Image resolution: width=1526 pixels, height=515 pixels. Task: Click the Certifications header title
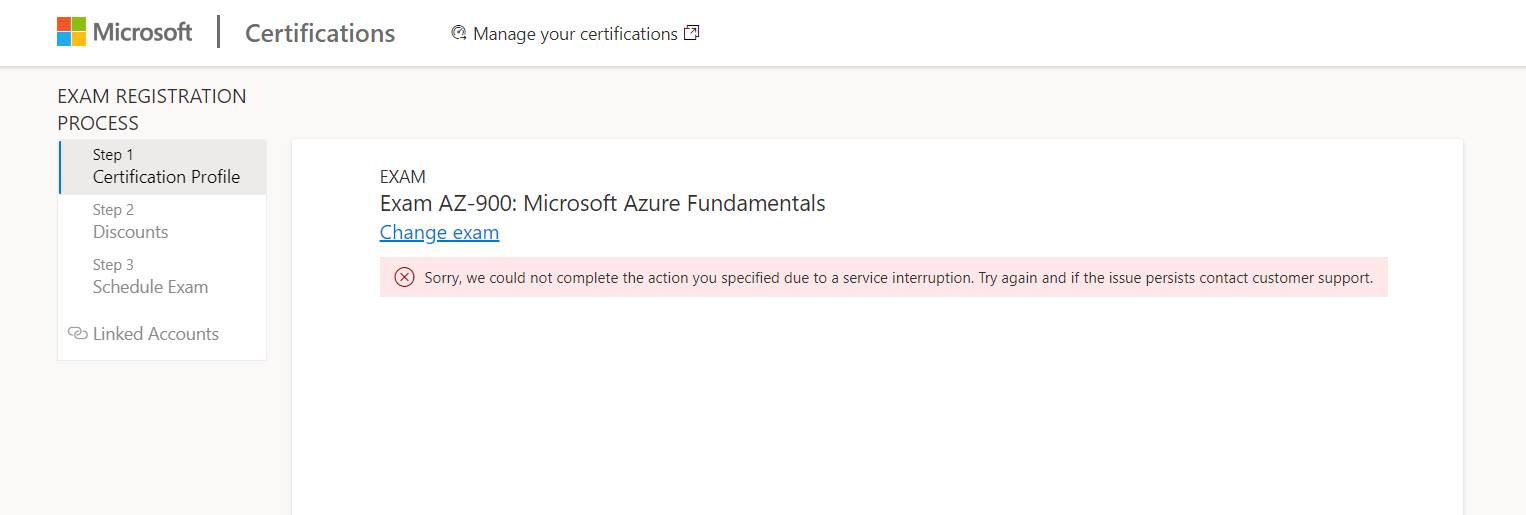coord(320,33)
